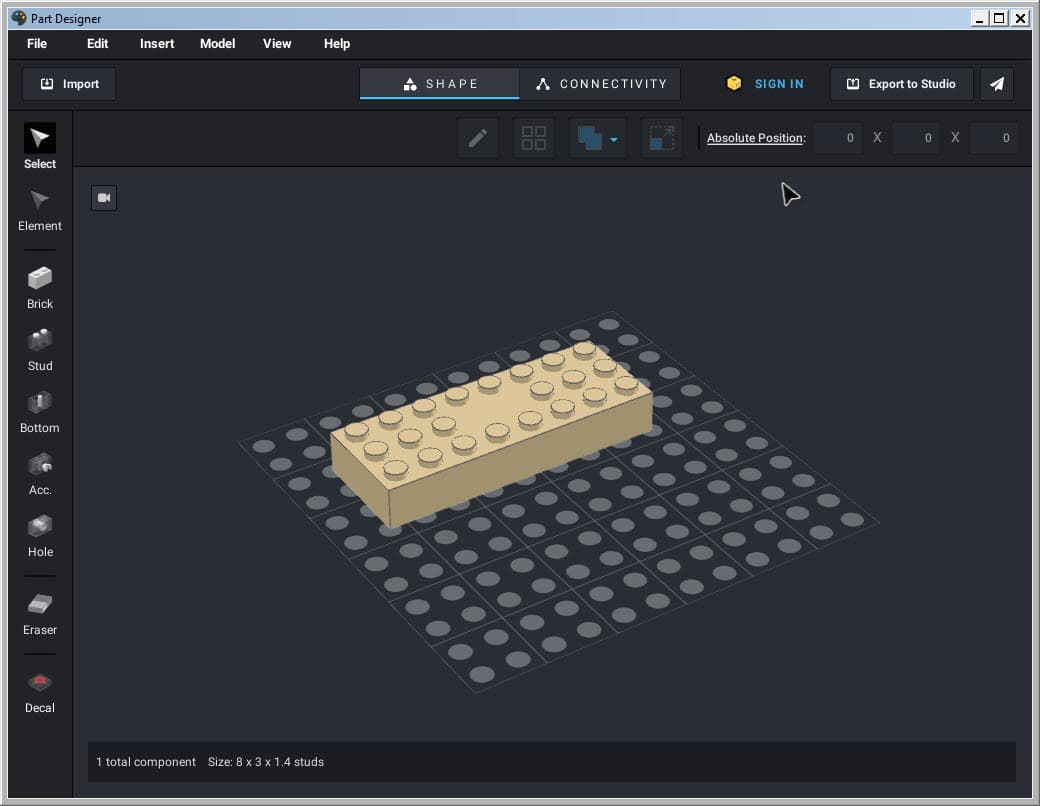Pick the Stud tool
Image resolution: width=1040 pixels, height=806 pixels.
coord(40,350)
